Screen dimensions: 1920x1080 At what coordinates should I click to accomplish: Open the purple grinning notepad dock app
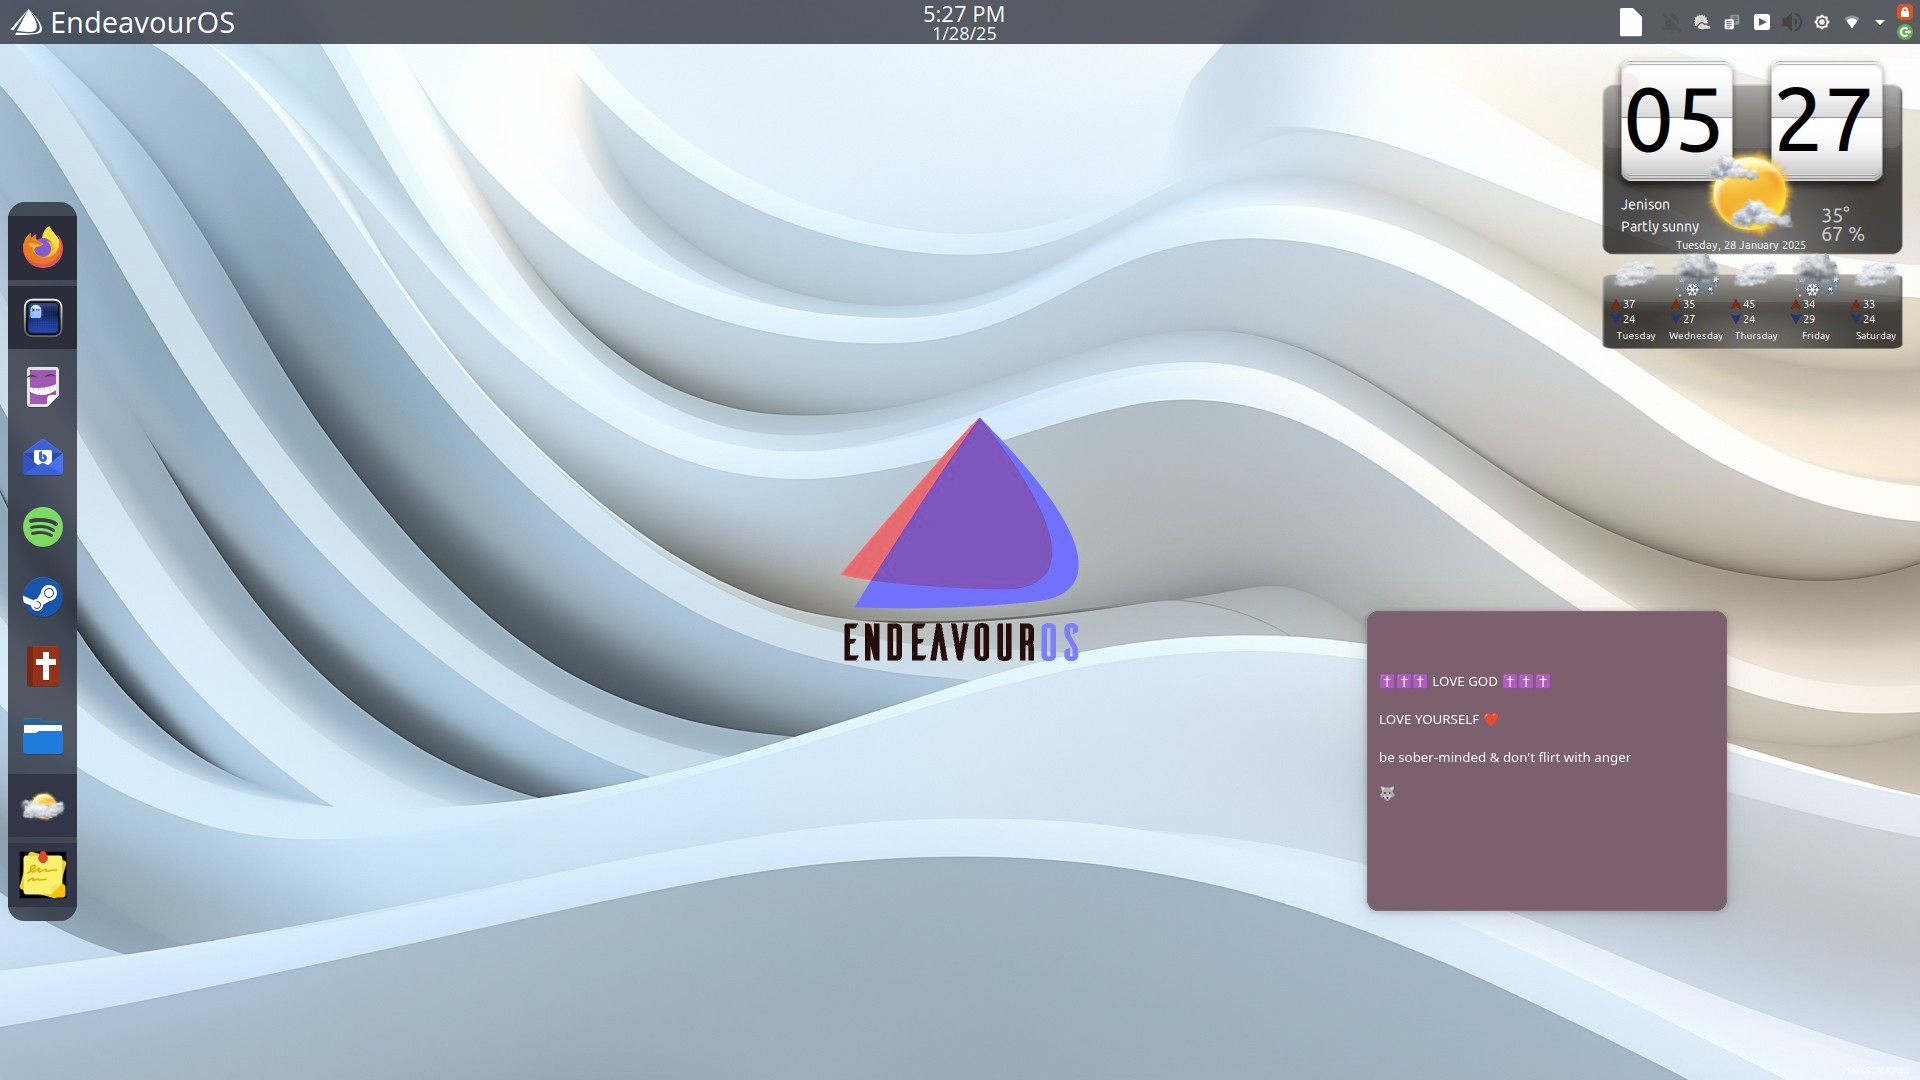(43, 387)
